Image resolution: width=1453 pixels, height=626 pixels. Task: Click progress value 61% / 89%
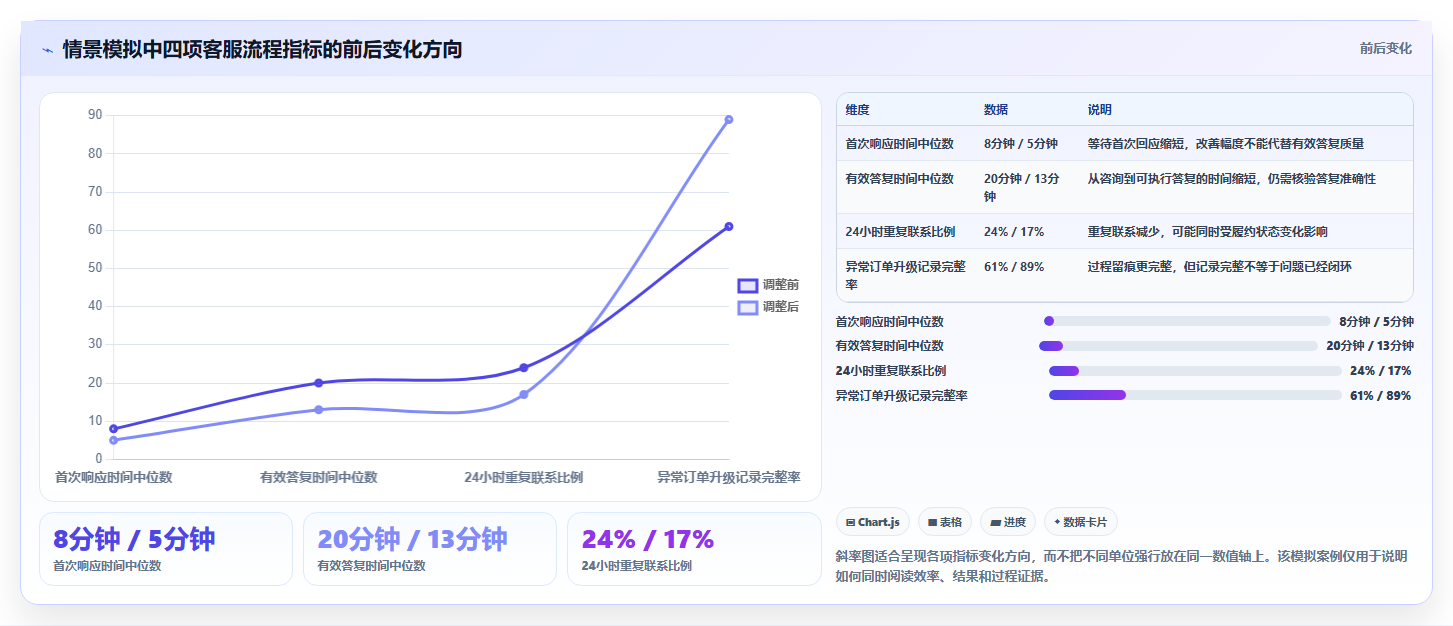(1381, 396)
